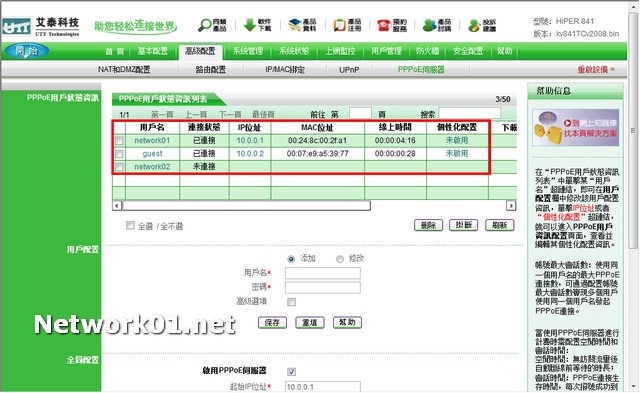Image resolution: width=640 pixels, height=393 pixels.
Task: Click the red telephone service icon
Action: (384, 25)
